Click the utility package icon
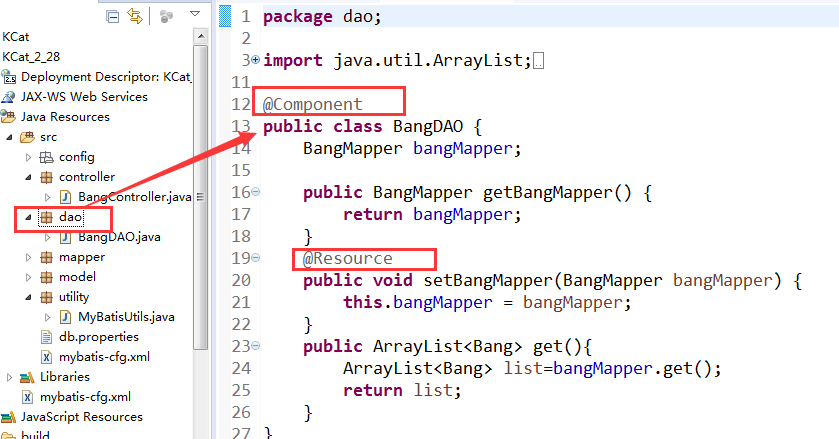 tap(47, 297)
